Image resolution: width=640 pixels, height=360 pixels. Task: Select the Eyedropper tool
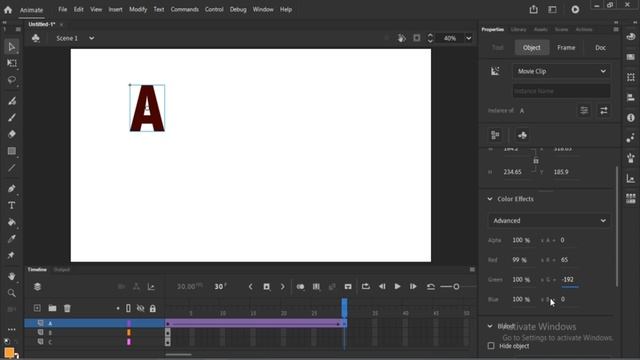click(11, 239)
